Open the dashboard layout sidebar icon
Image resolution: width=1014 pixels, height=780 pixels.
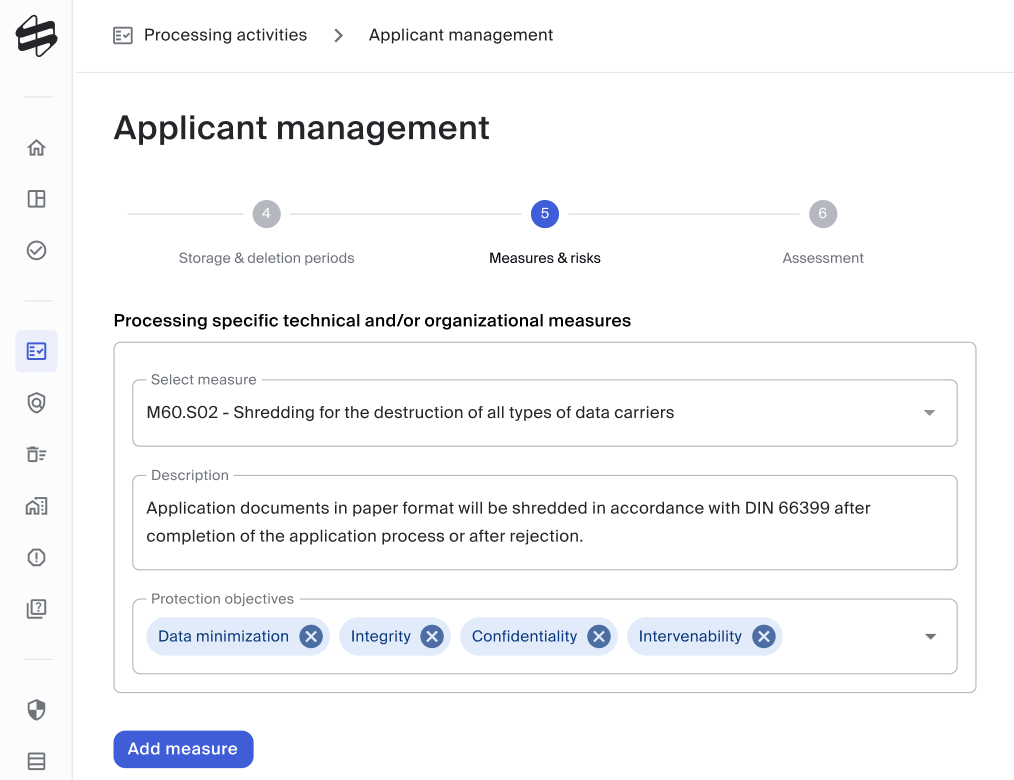[36, 199]
